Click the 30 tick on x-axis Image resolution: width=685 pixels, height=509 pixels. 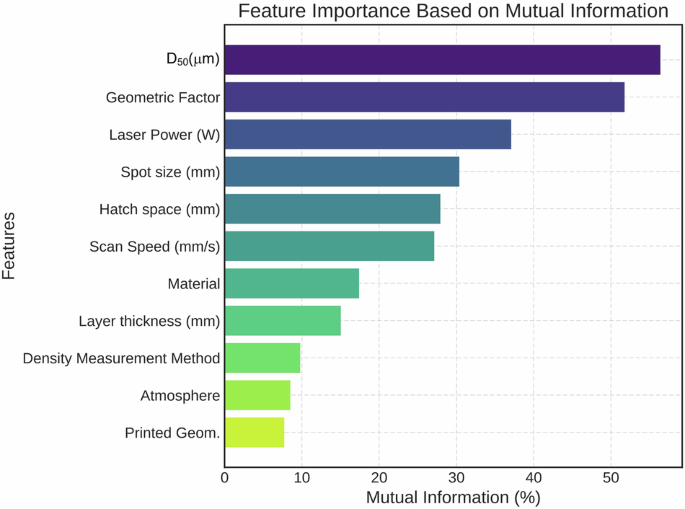[x=457, y=478]
